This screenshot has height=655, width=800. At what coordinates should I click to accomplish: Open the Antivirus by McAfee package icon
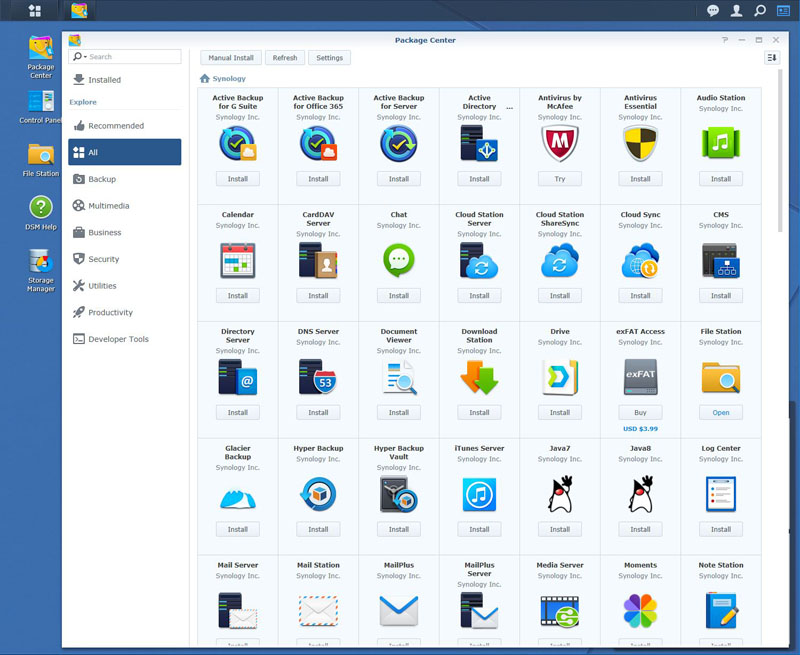[560, 144]
